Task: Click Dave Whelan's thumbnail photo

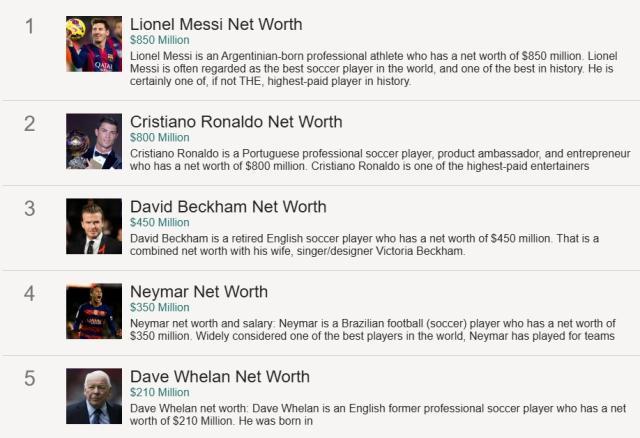Action: tap(94, 396)
